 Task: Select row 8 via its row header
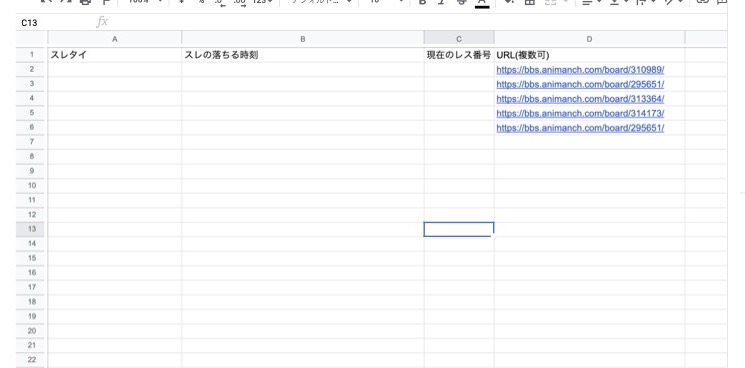click(x=32, y=157)
